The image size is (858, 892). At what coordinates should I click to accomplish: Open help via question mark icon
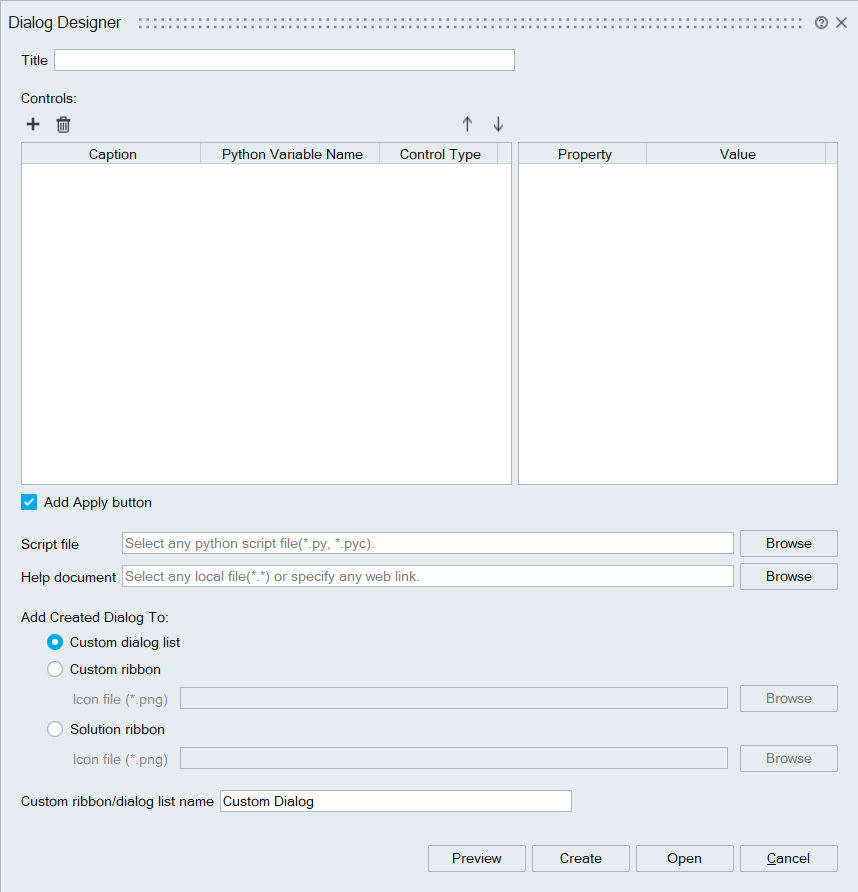pos(821,23)
